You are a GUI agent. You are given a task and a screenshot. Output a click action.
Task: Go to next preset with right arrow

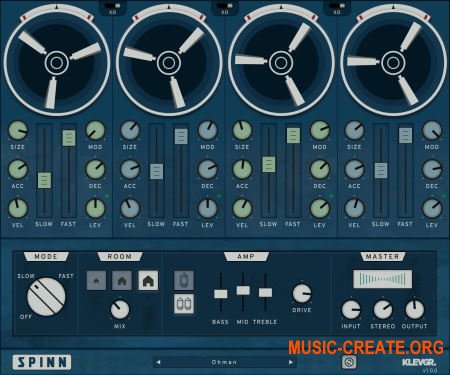pyautogui.click(x=291, y=362)
